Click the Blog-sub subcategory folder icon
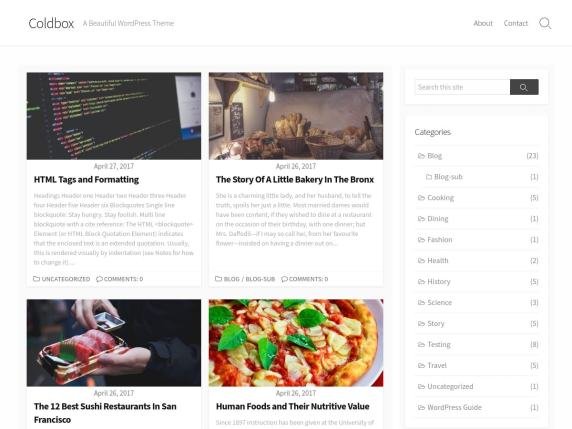Viewport: 572px width, 429px height. click(429, 177)
